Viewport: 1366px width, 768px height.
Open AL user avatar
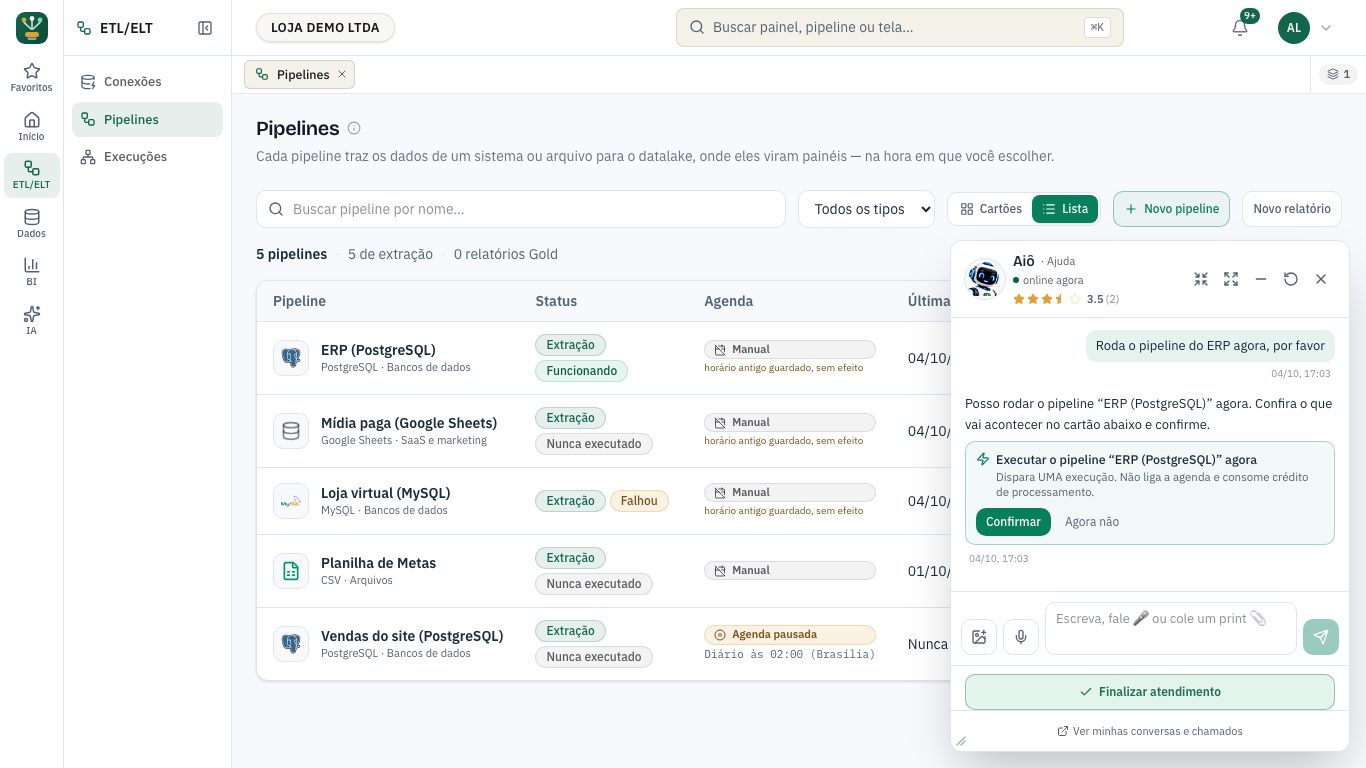coord(1293,28)
